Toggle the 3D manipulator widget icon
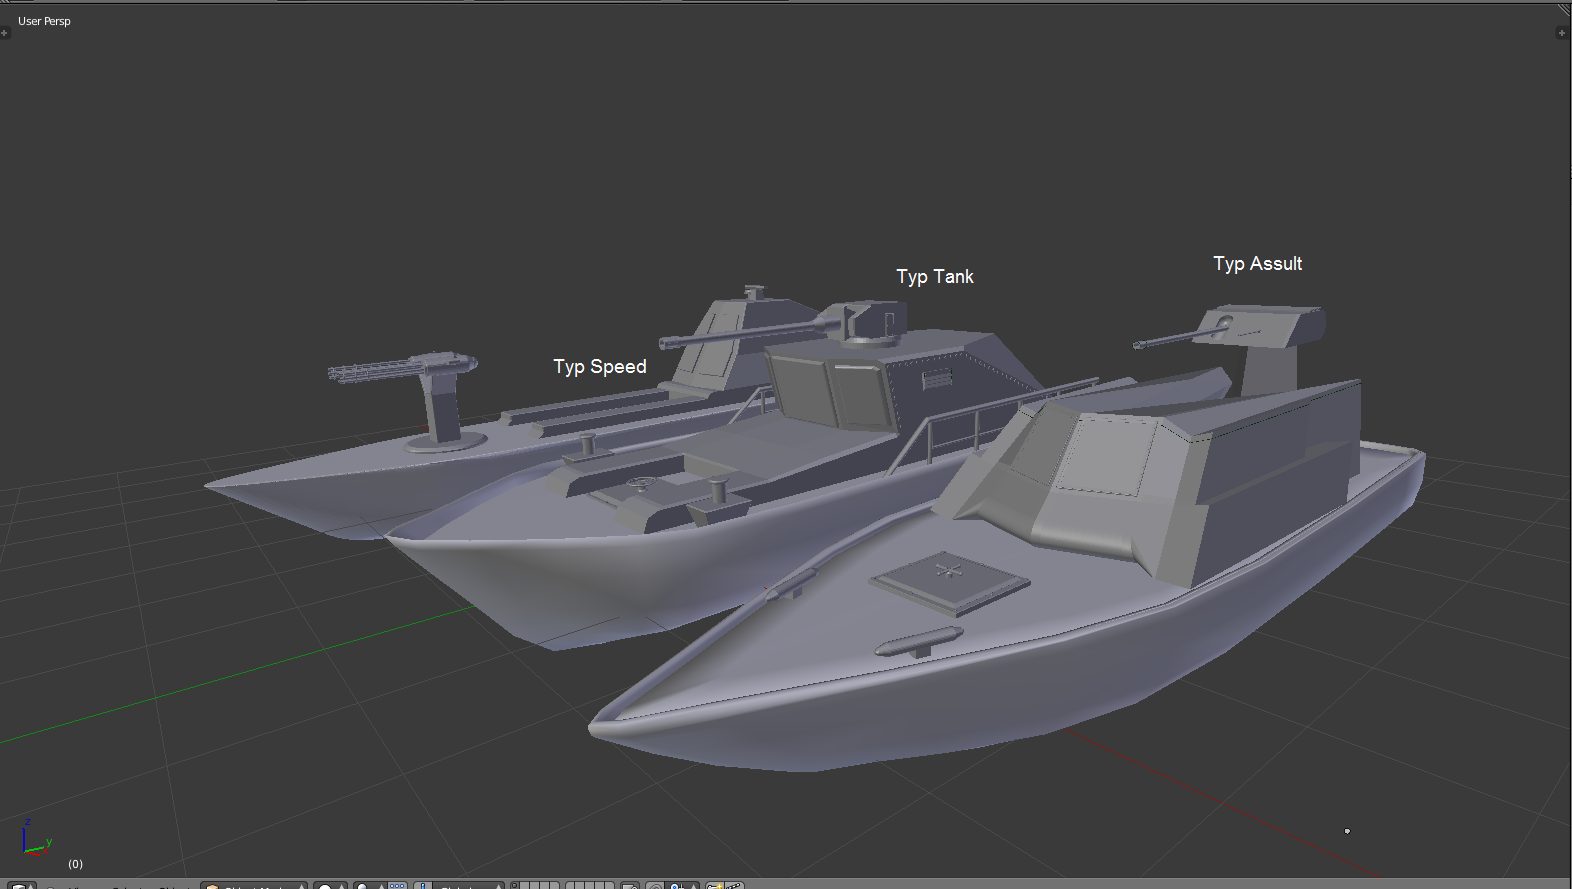This screenshot has height=889, width=1572. (398, 886)
